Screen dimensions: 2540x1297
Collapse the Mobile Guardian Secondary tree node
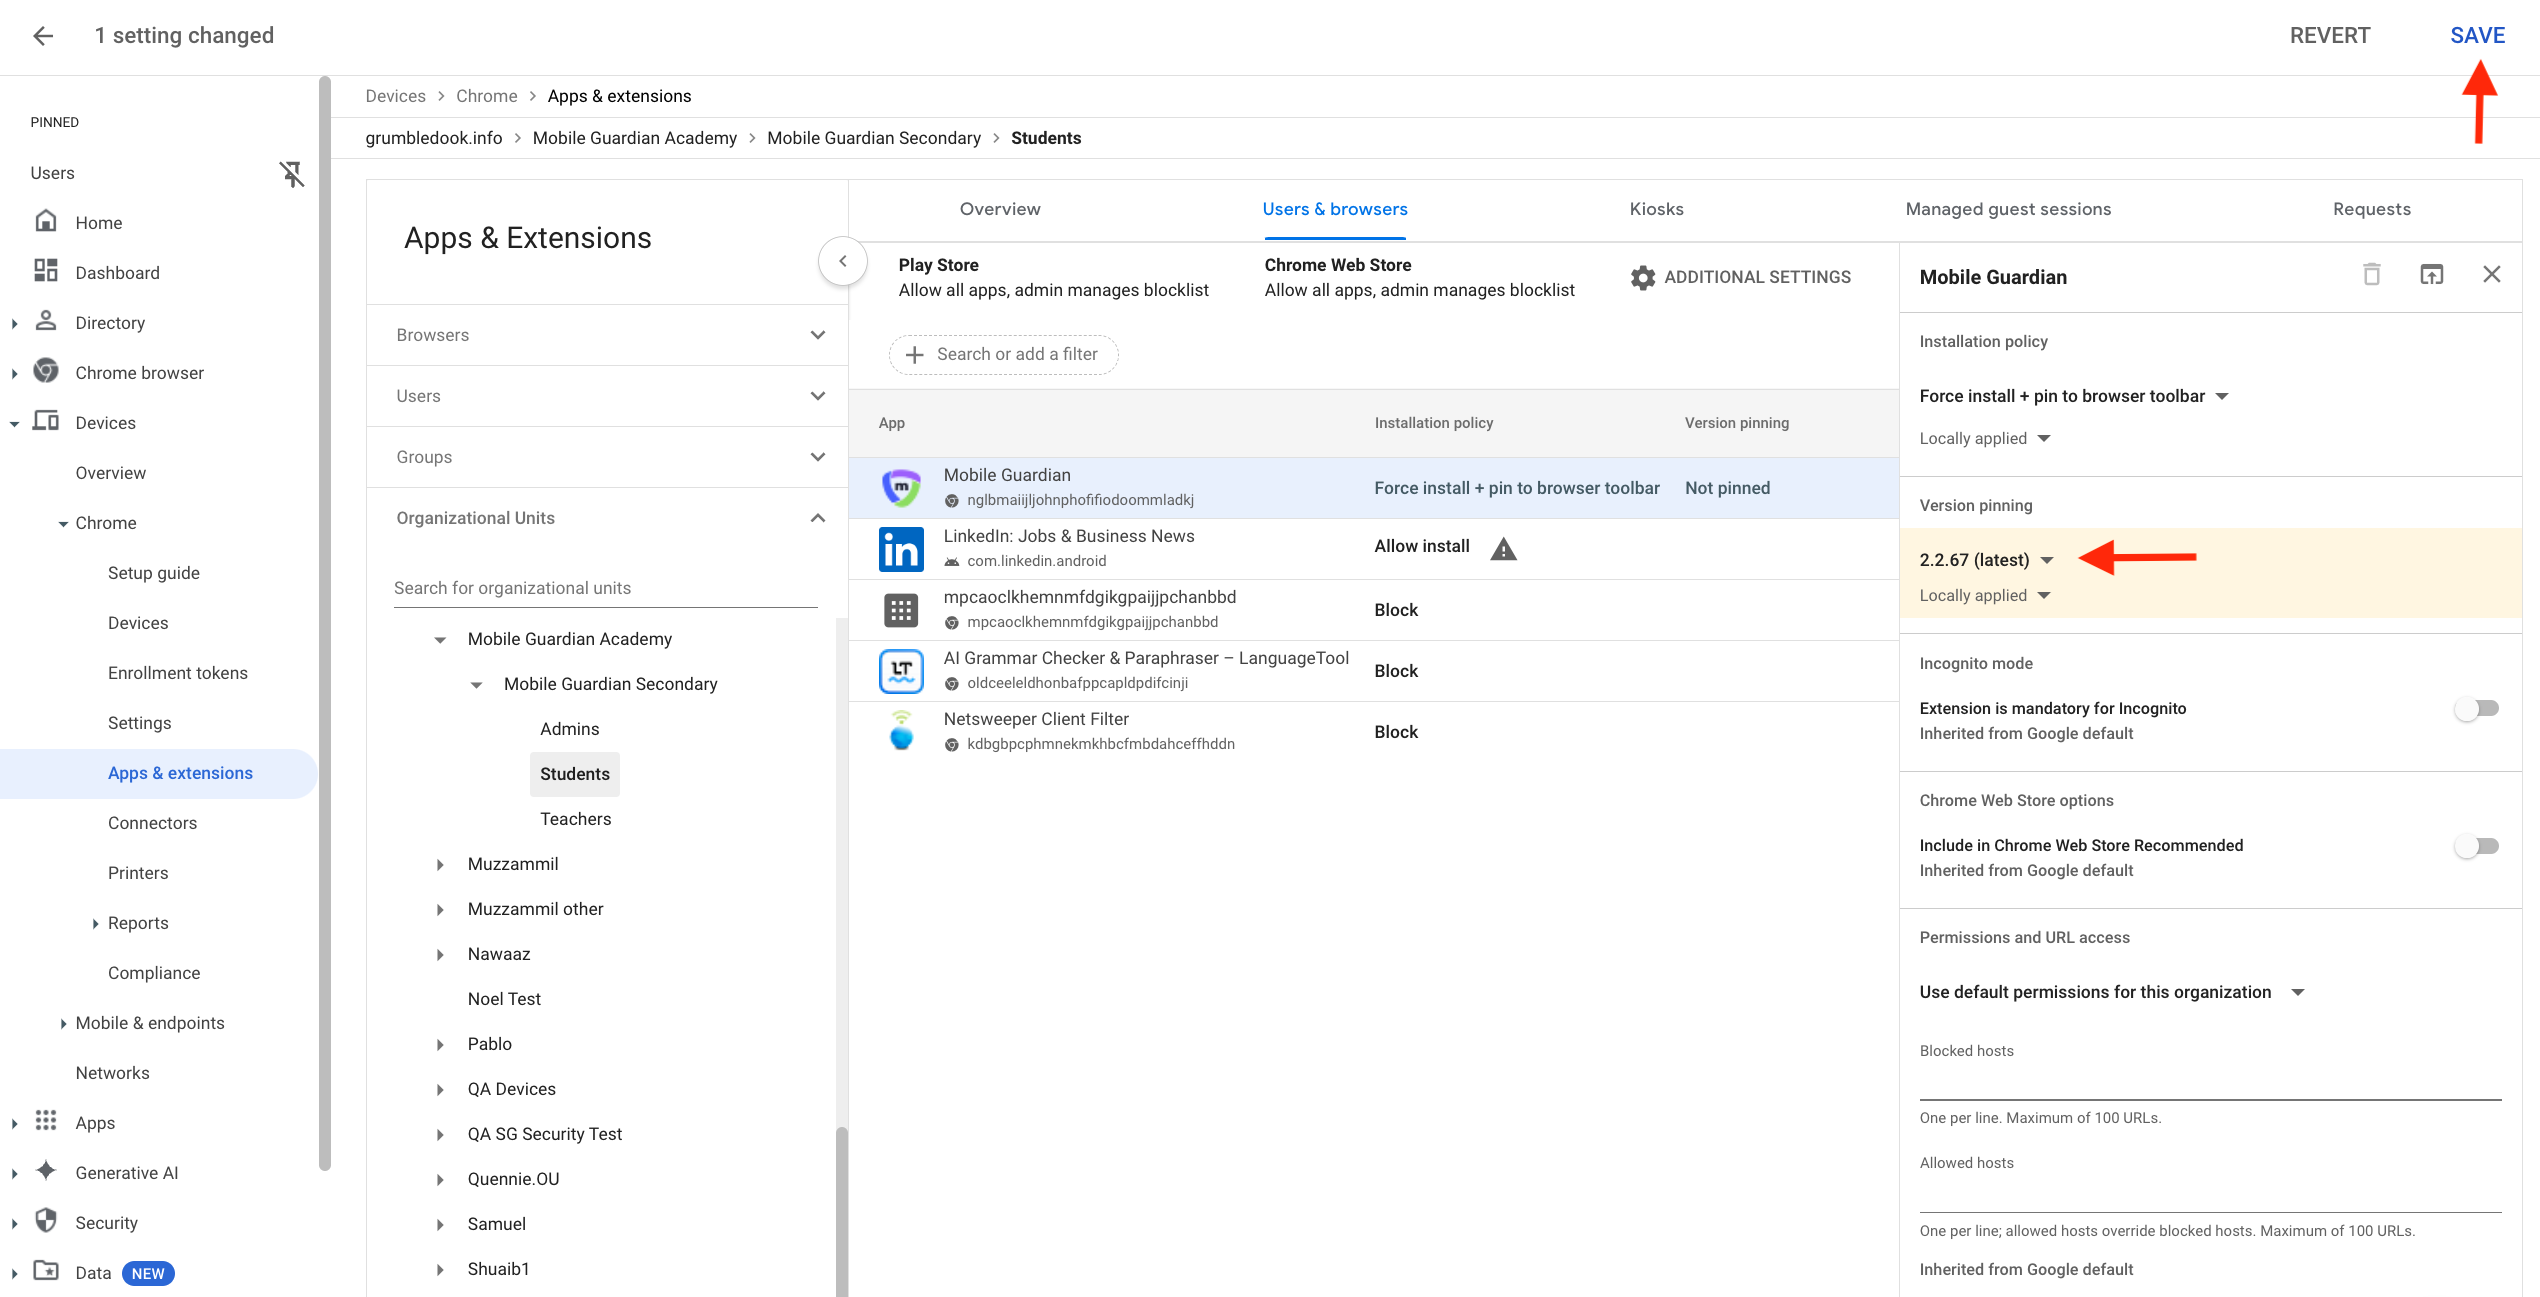point(476,684)
